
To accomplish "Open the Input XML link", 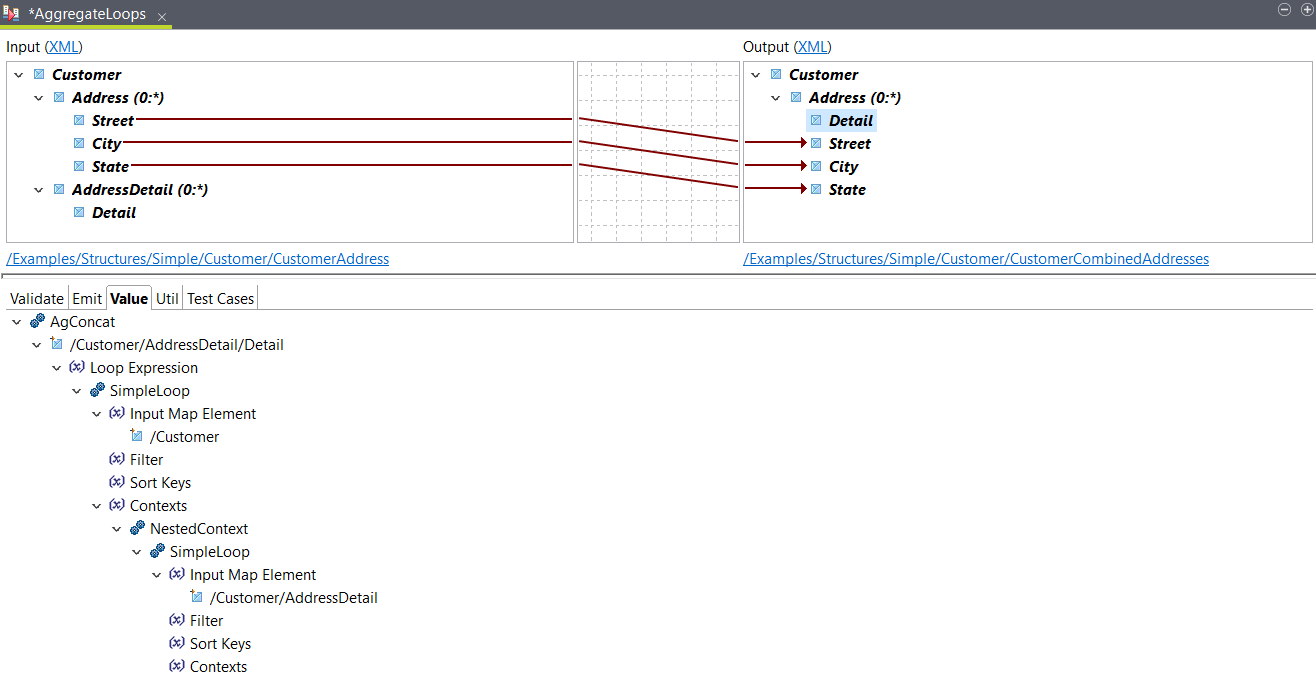I will 64,47.
